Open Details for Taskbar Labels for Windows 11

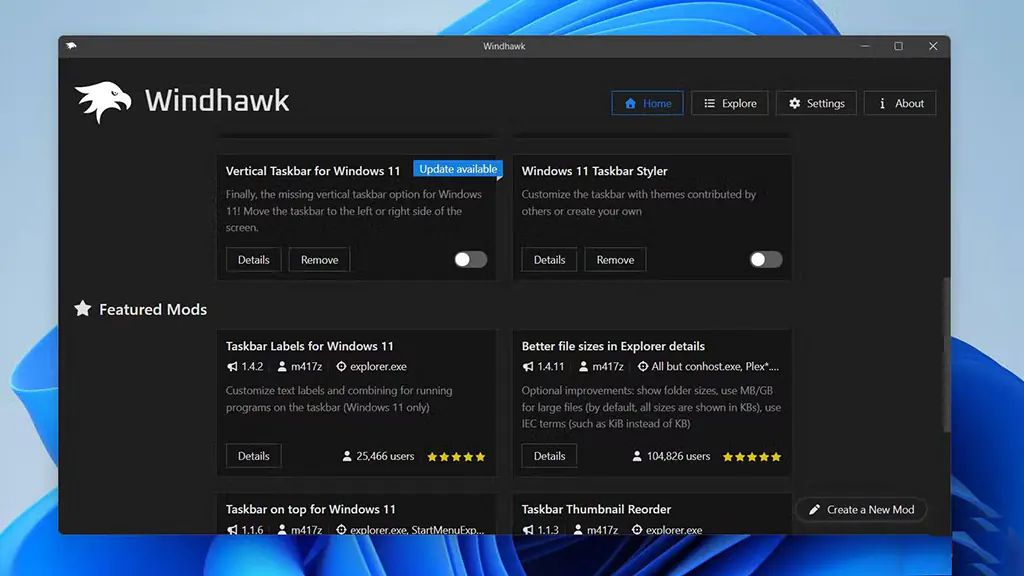pos(253,455)
